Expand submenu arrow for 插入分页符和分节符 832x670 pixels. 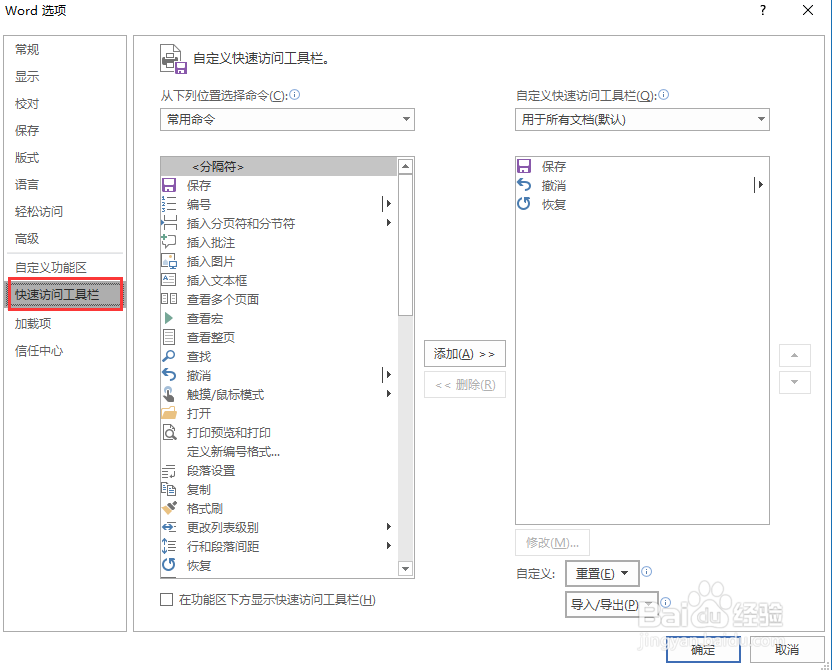(x=389, y=223)
